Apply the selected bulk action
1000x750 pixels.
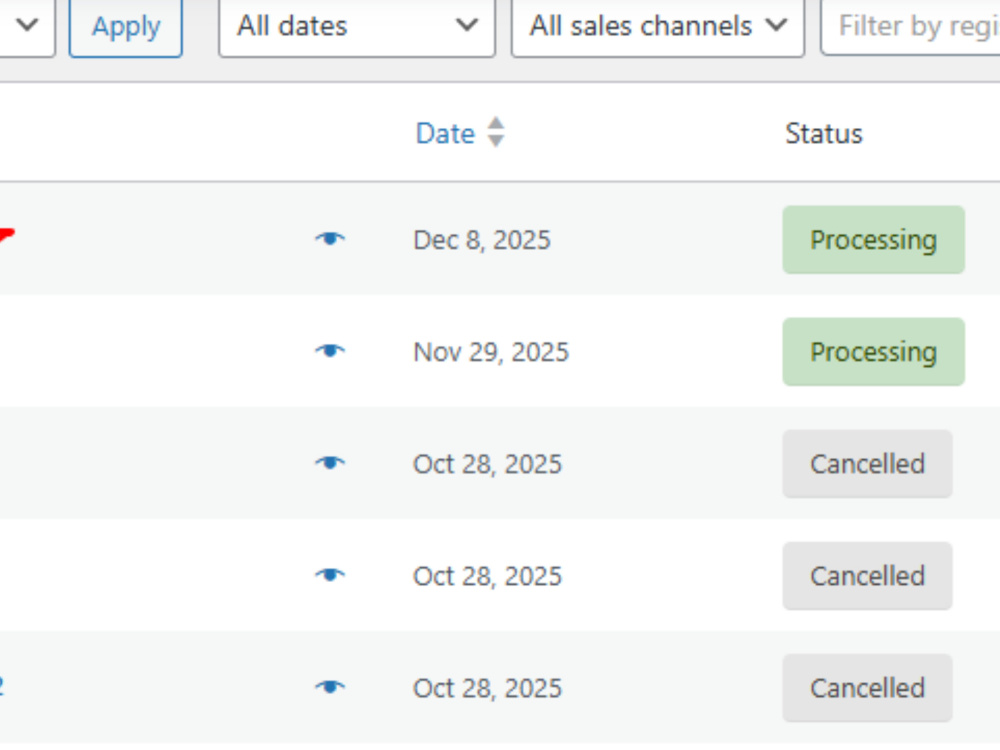(126, 27)
